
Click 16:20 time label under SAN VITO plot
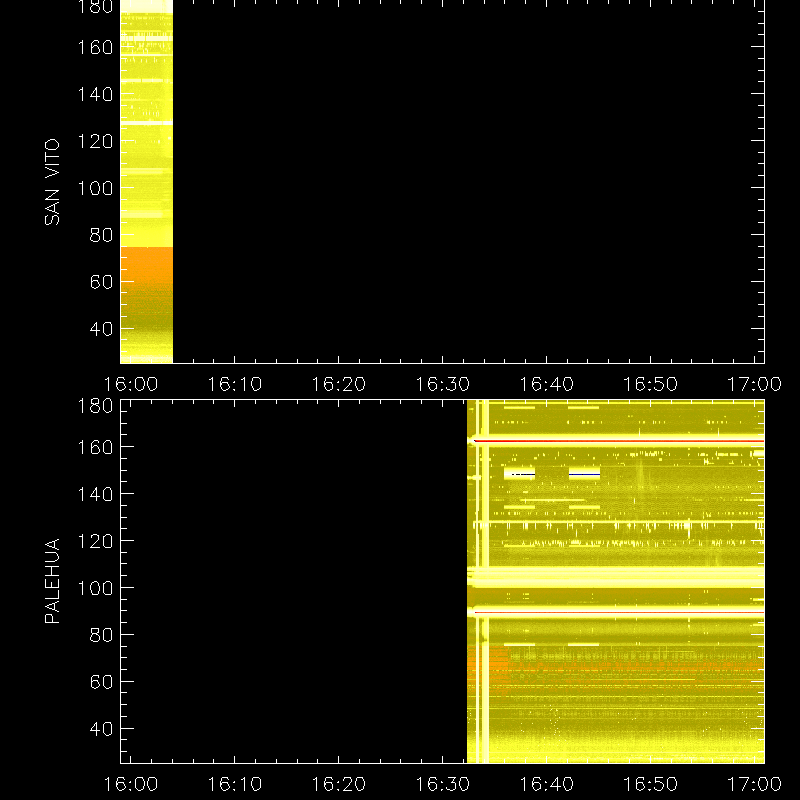click(x=339, y=384)
